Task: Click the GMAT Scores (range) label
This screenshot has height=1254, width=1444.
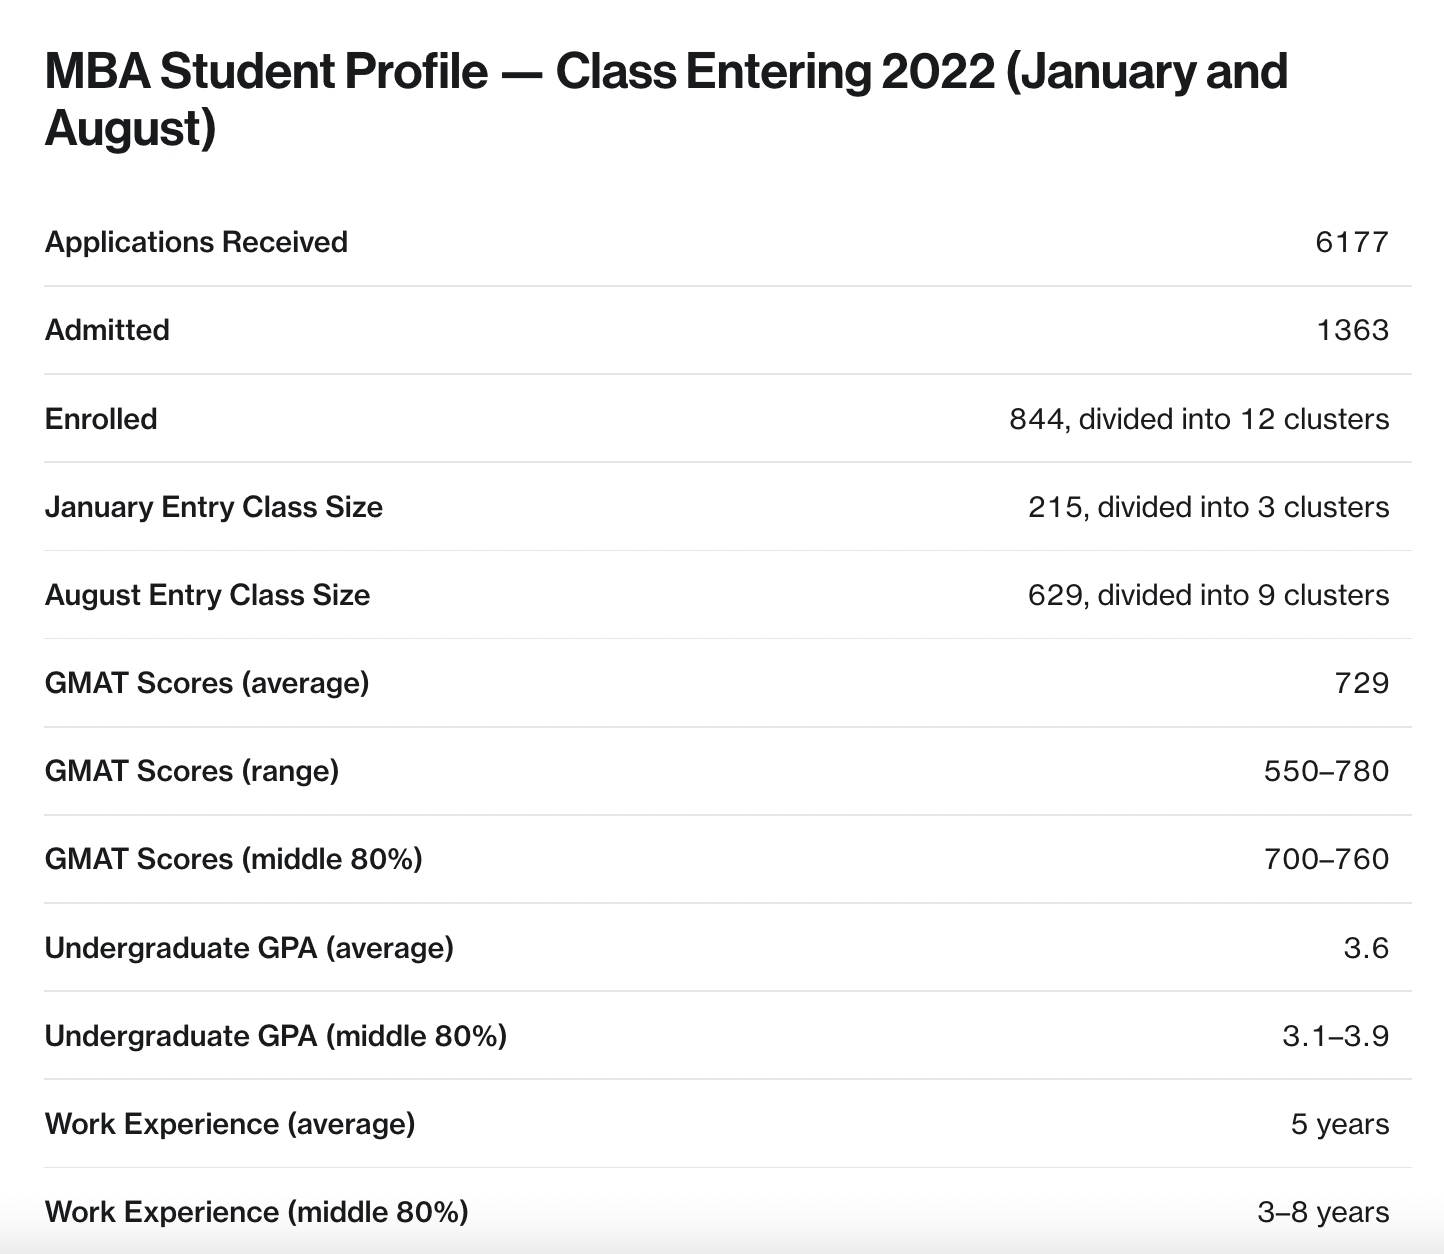Action: coord(192,770)
